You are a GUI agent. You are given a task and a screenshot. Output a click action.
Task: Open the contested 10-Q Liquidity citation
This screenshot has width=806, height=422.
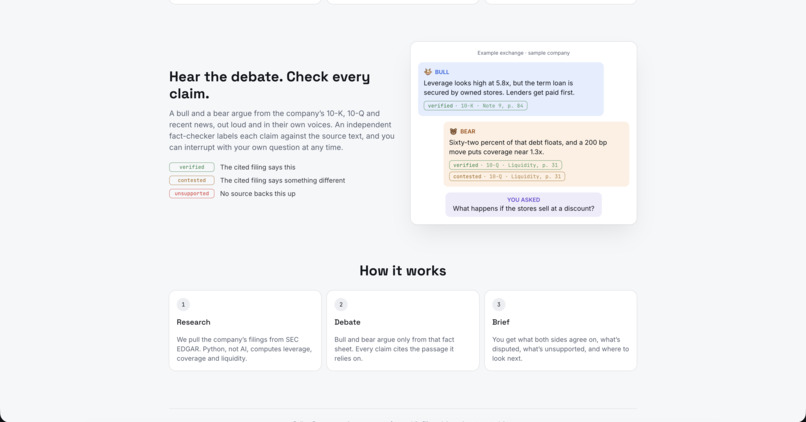point(507,176)
